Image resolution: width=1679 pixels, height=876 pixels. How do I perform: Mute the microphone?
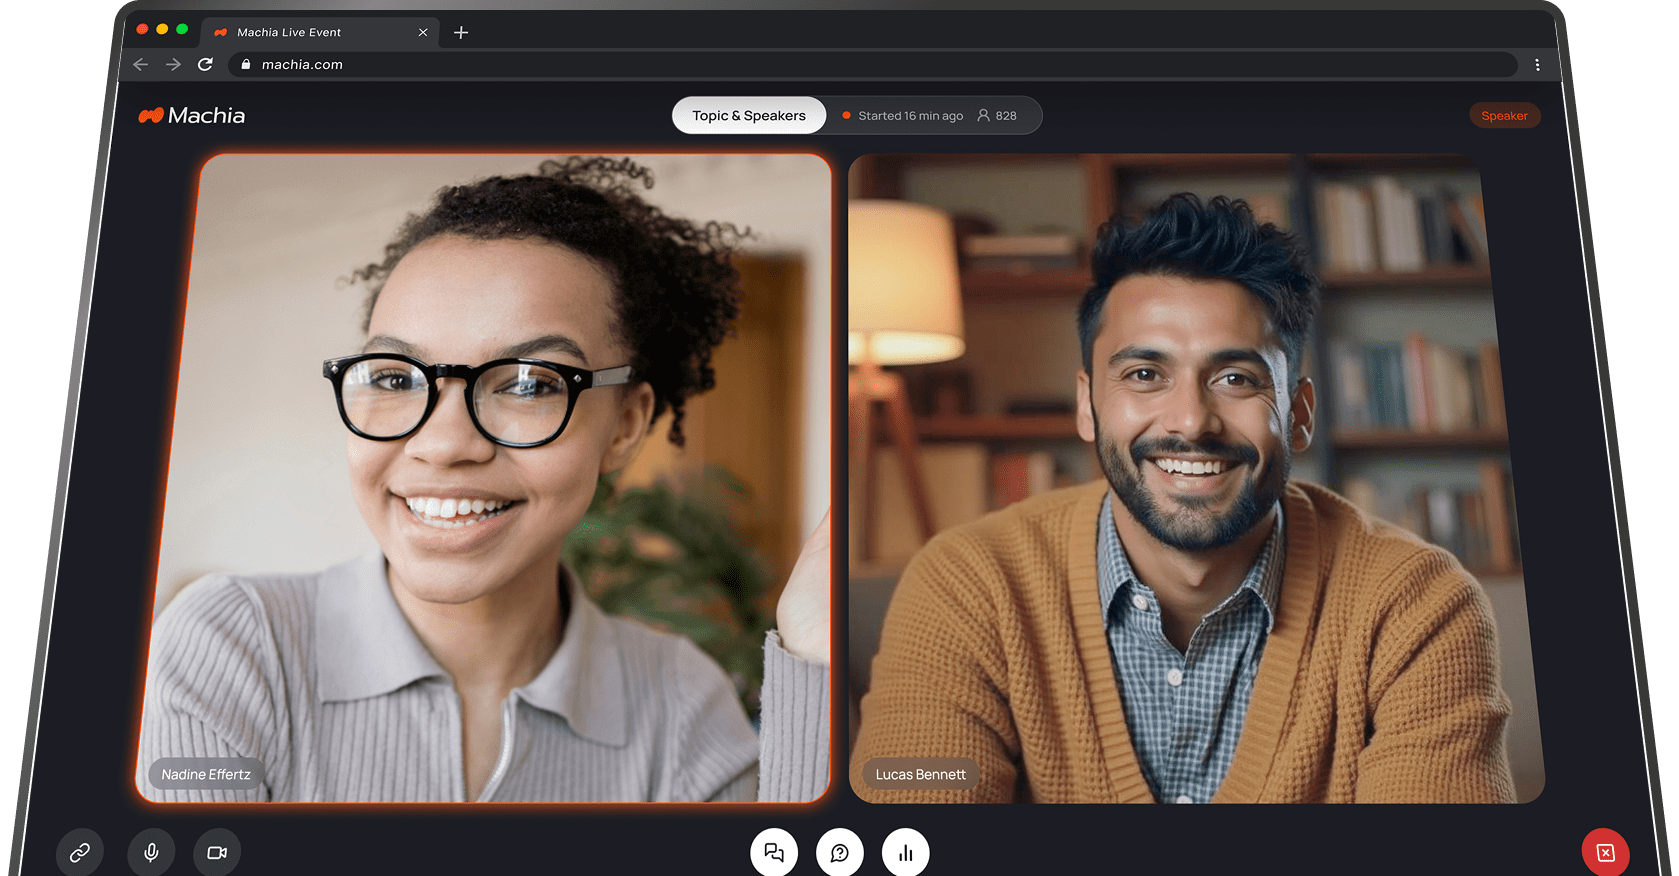[x=151, y=852]
